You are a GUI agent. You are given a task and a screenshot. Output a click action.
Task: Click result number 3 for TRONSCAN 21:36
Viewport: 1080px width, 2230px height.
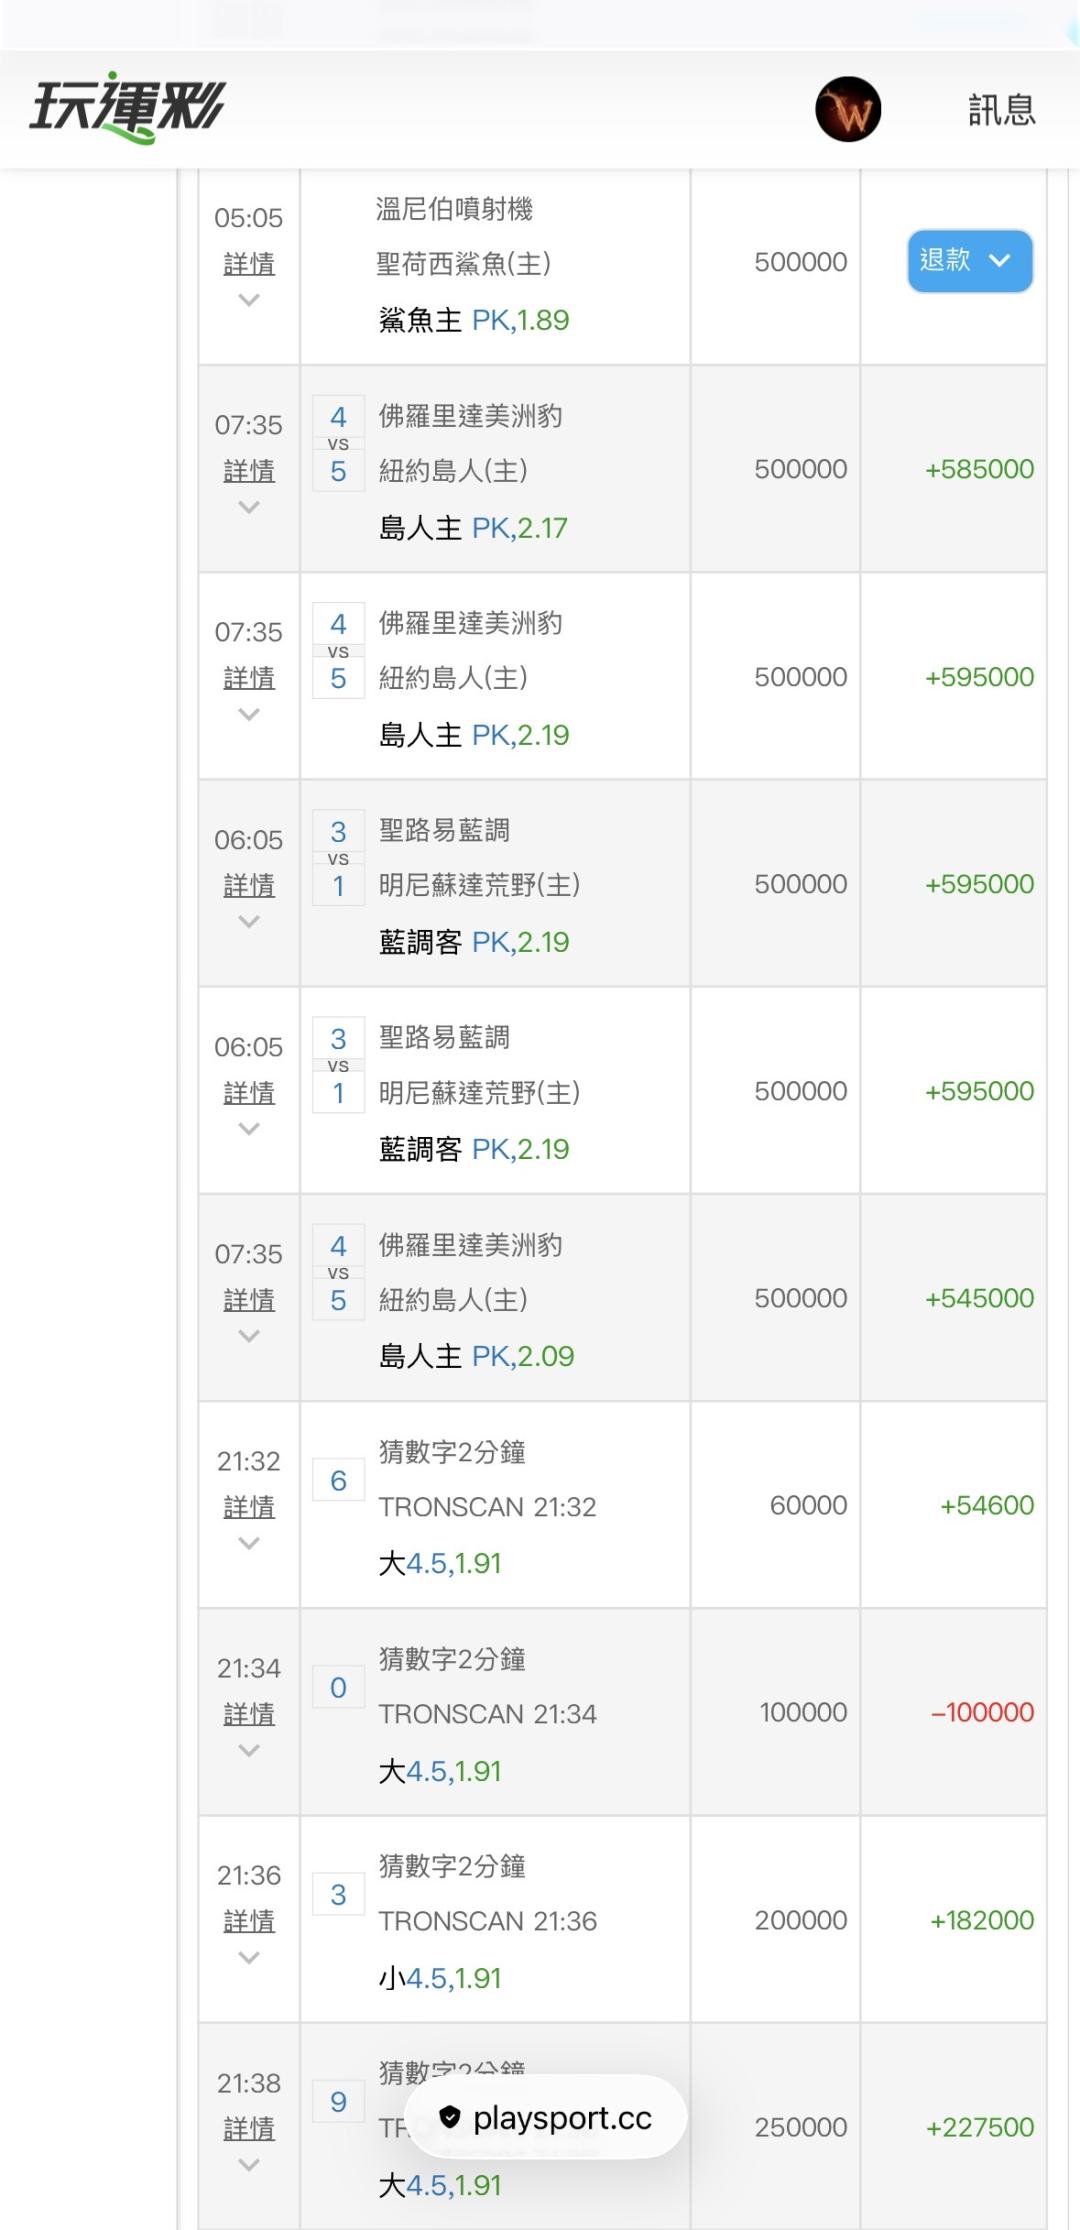pos(338,1895)
